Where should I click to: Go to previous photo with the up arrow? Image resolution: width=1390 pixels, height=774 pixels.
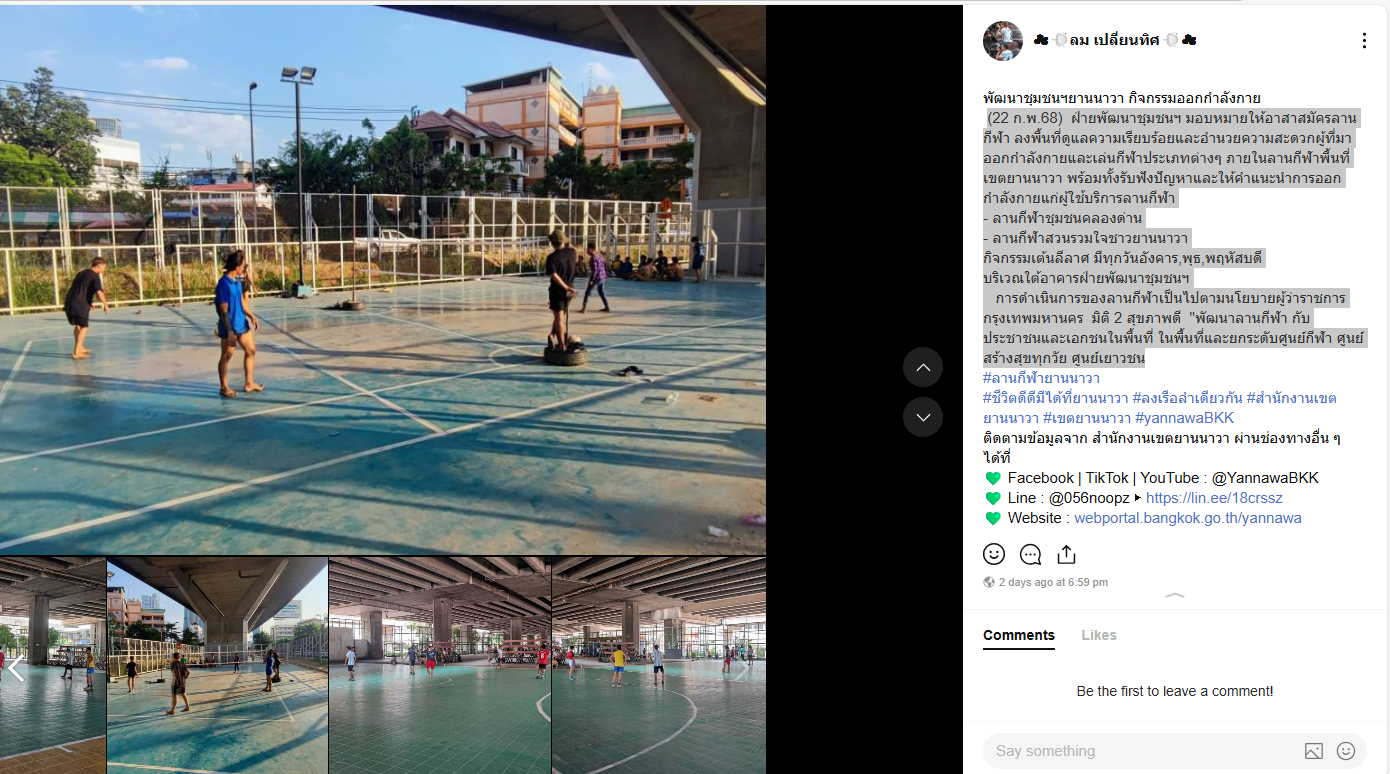[923, 367]
